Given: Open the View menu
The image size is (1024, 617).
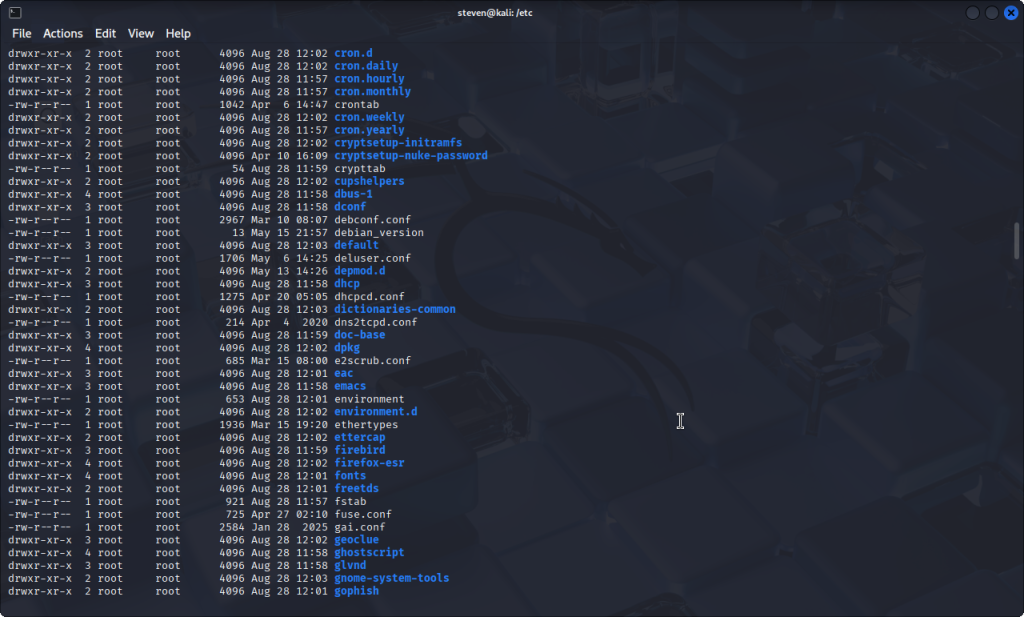Looking at the screenshot, I should coord(141,33).
